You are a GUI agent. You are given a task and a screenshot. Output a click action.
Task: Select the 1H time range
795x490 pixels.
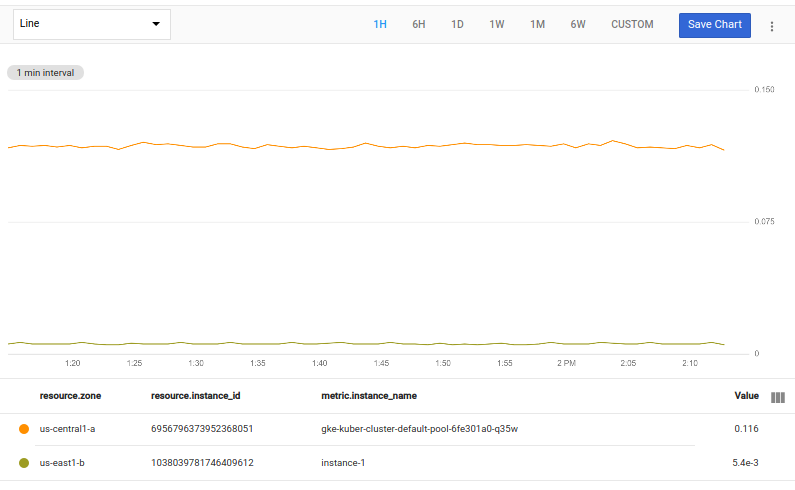coord(380,25)
